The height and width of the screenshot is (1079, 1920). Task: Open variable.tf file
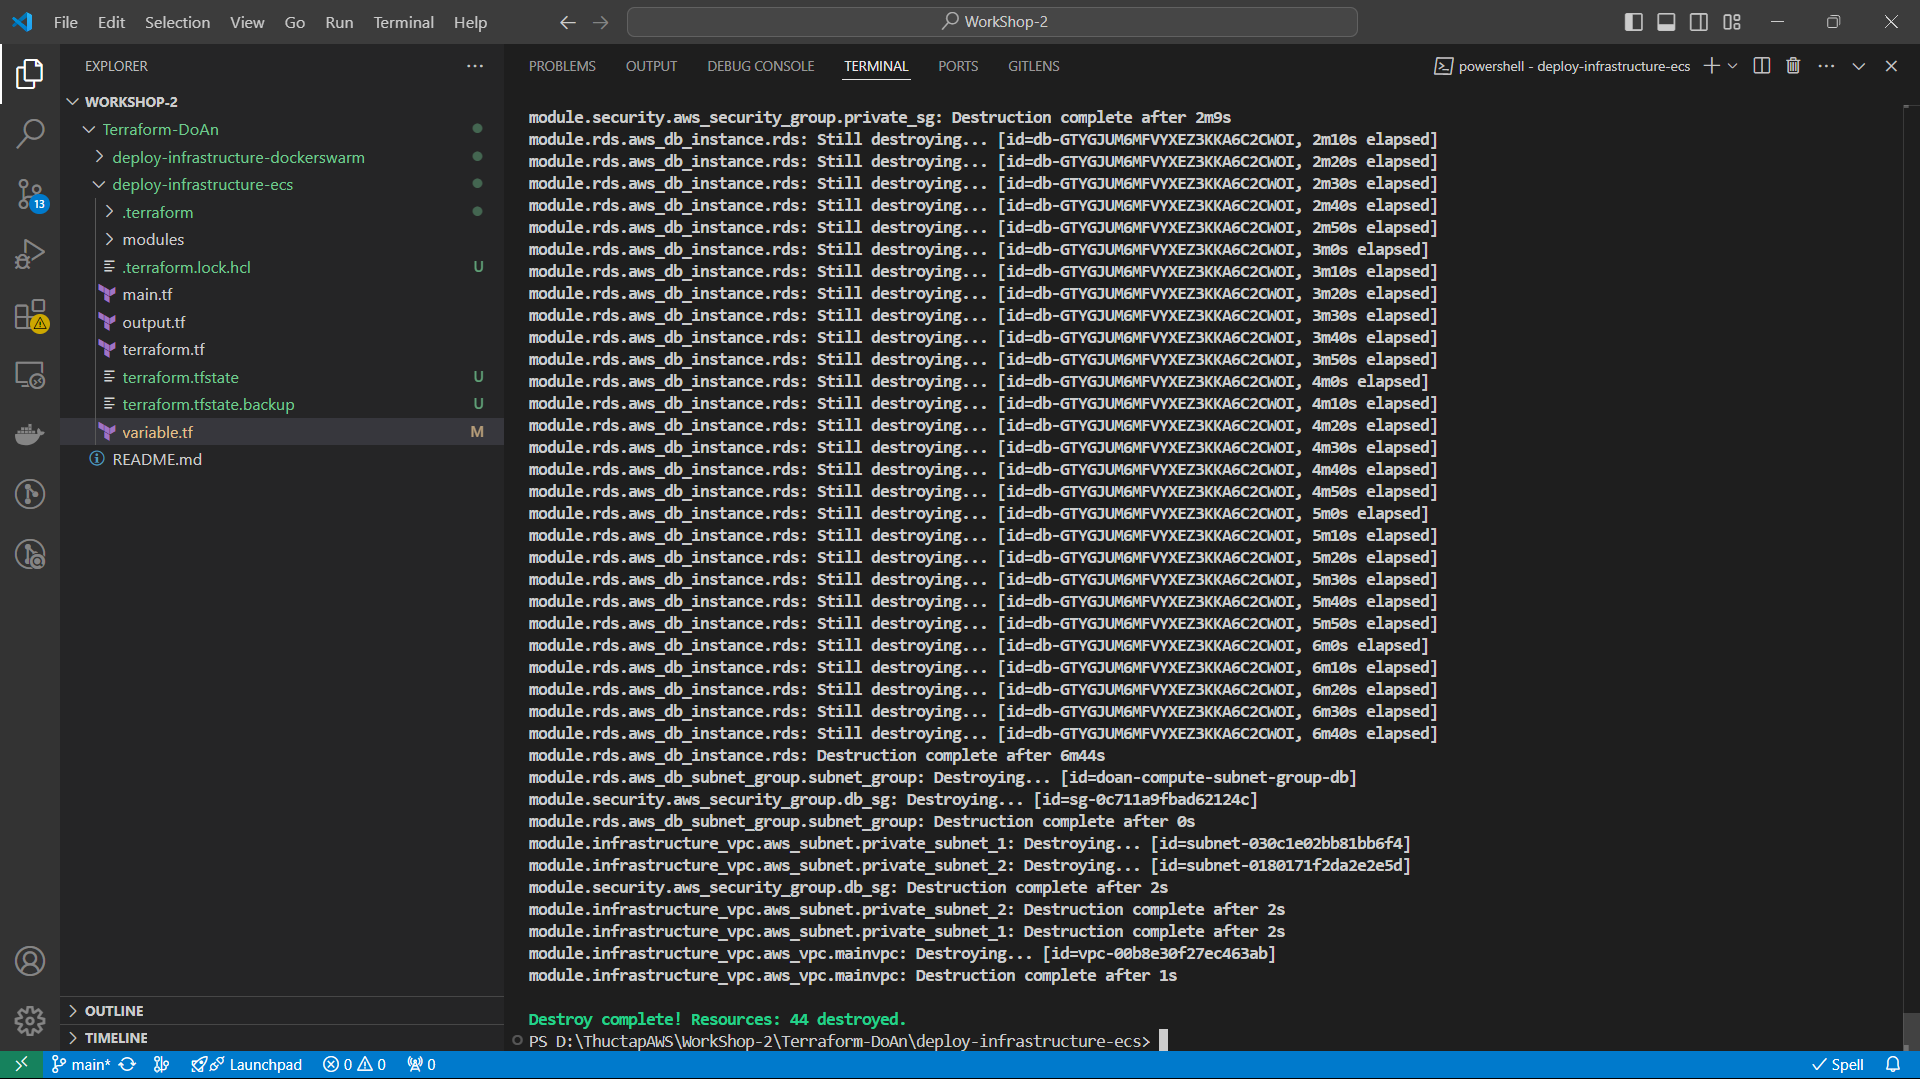(282, 432)
